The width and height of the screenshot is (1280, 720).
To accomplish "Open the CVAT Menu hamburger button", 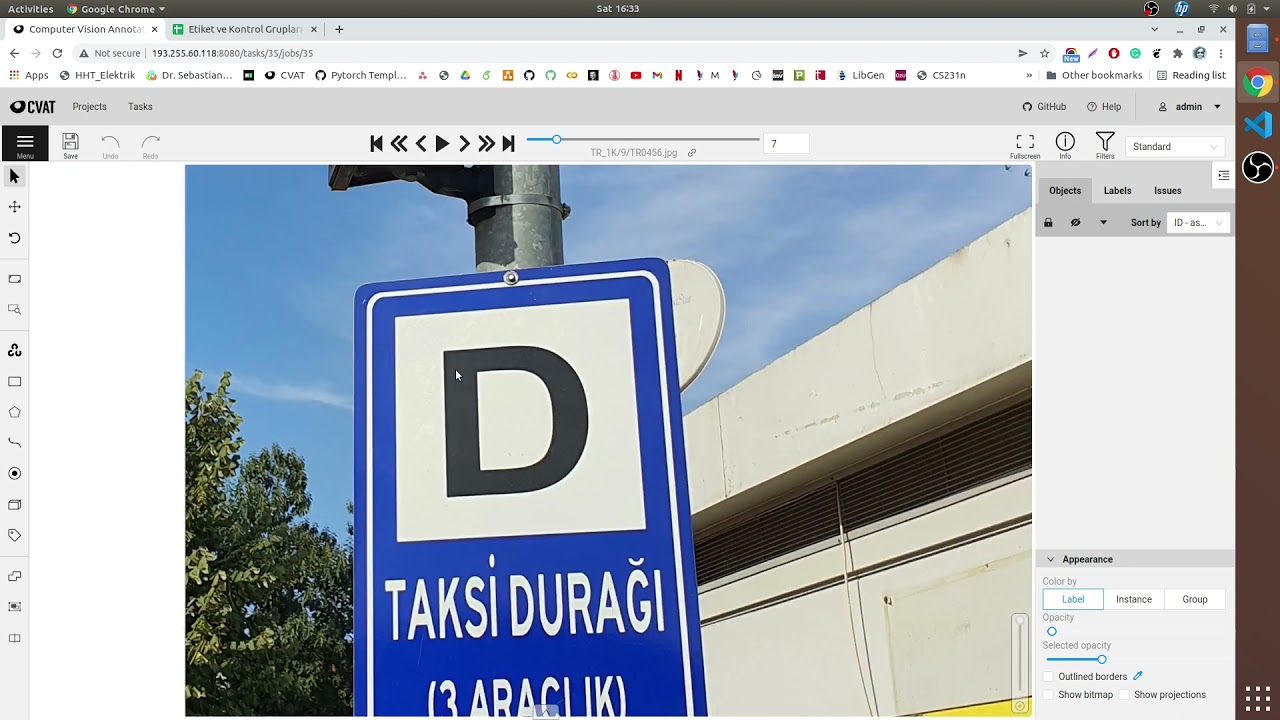I will 25,144.
